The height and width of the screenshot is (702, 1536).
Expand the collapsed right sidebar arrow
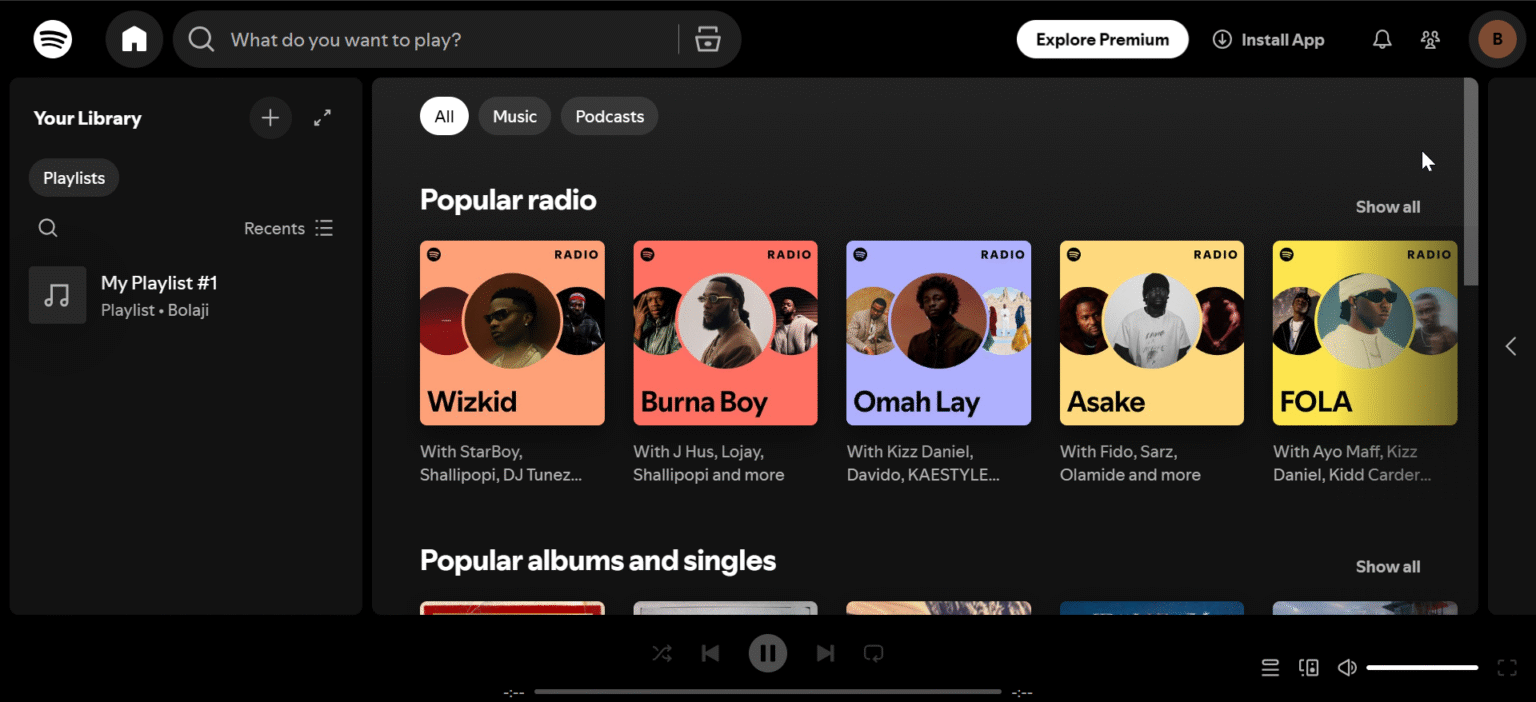pos(1510,346)
